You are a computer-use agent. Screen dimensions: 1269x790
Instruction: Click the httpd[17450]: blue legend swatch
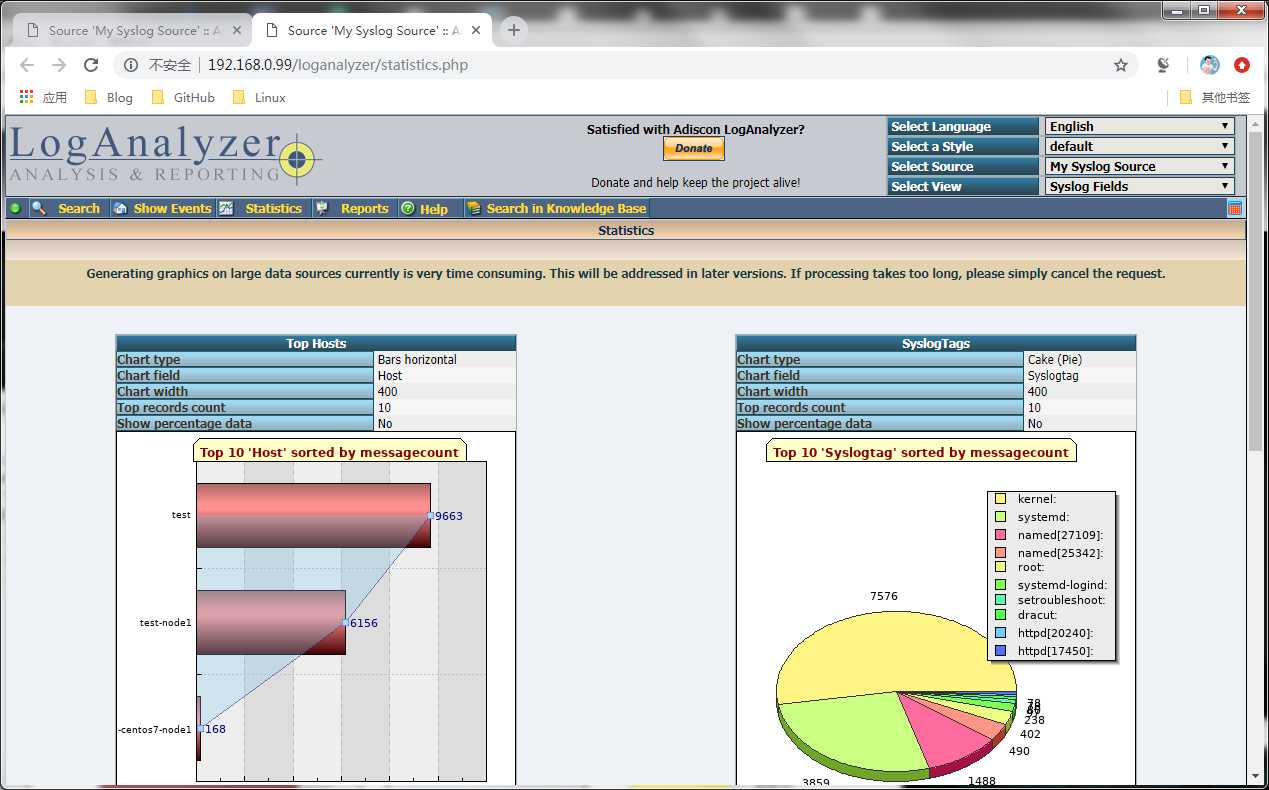1000,651
